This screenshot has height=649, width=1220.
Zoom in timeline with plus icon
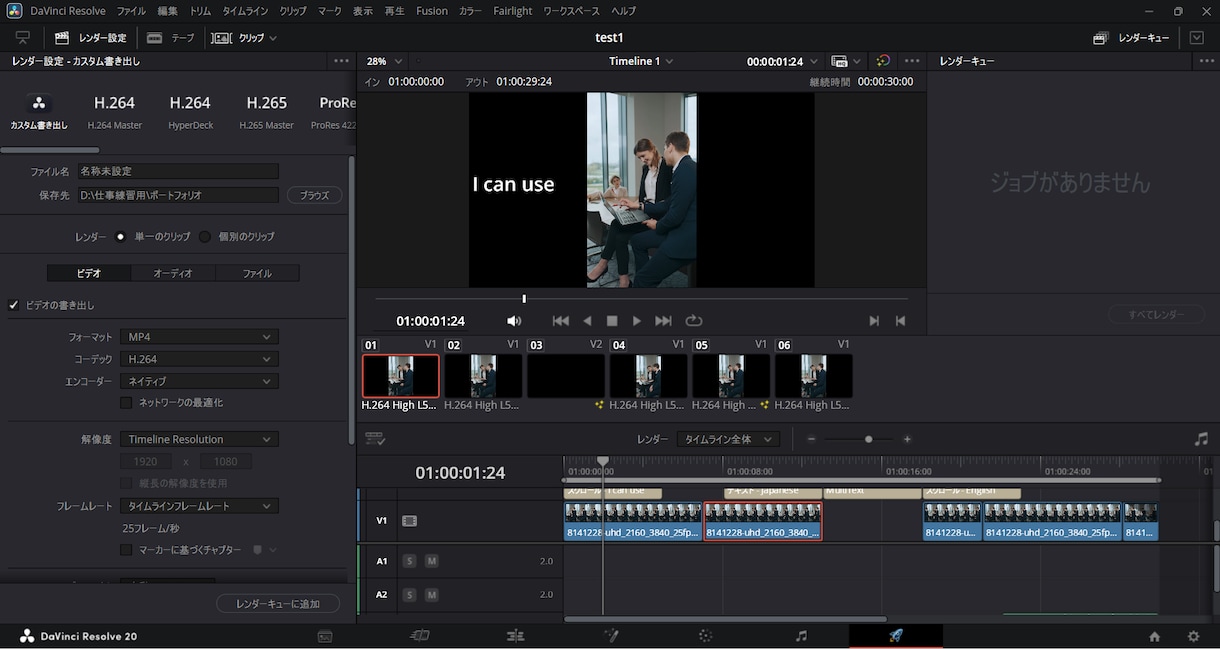click(907, 439)
